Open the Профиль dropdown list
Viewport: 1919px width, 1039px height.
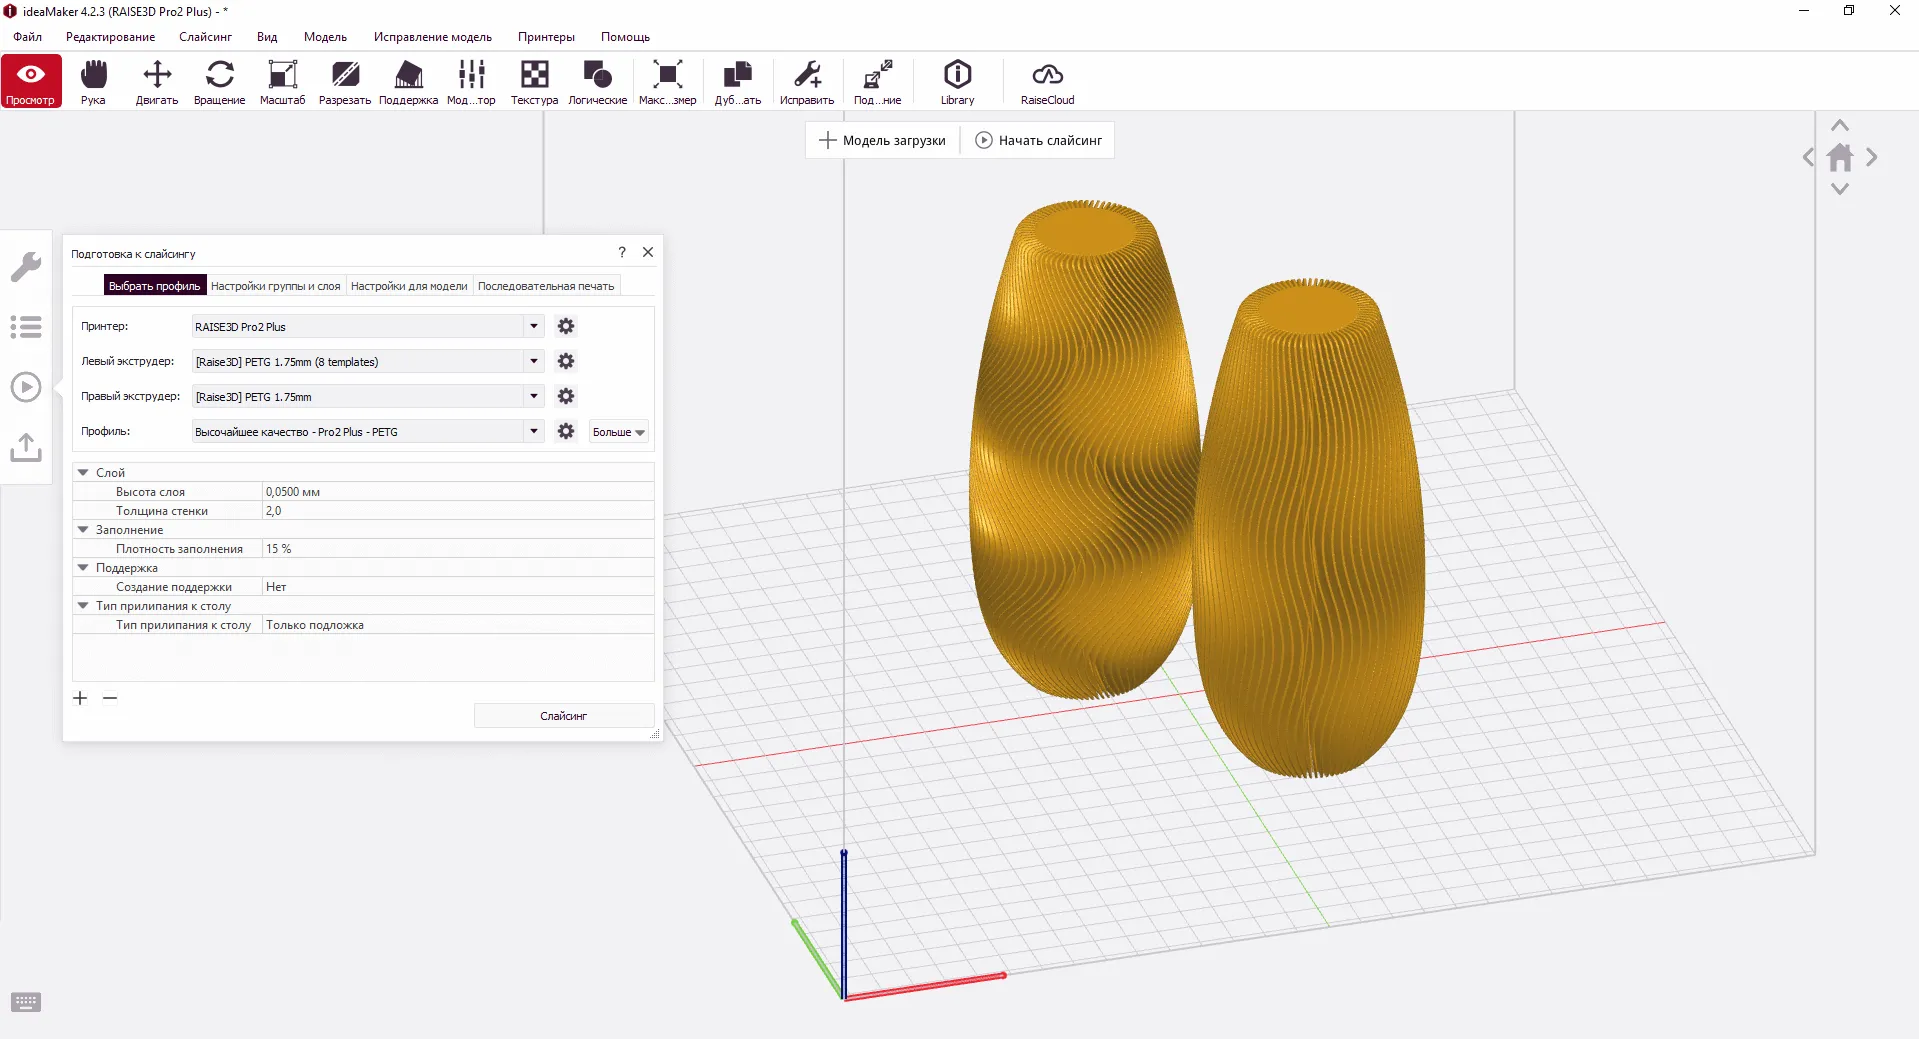(x=534, y=431)
